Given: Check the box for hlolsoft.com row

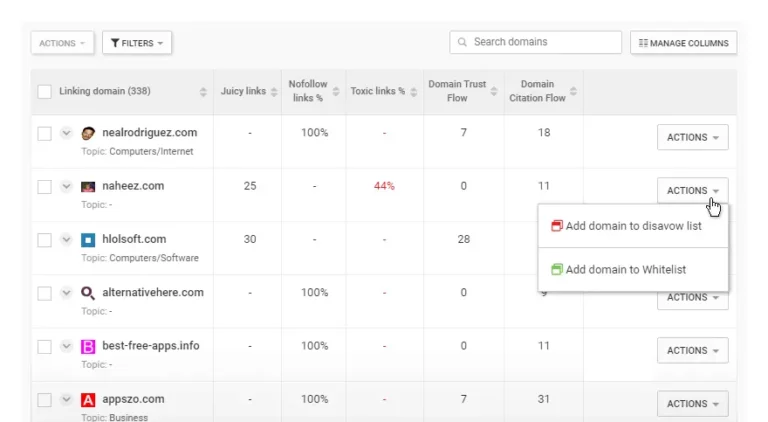Looking at the screenshot, I should [45, 240].
